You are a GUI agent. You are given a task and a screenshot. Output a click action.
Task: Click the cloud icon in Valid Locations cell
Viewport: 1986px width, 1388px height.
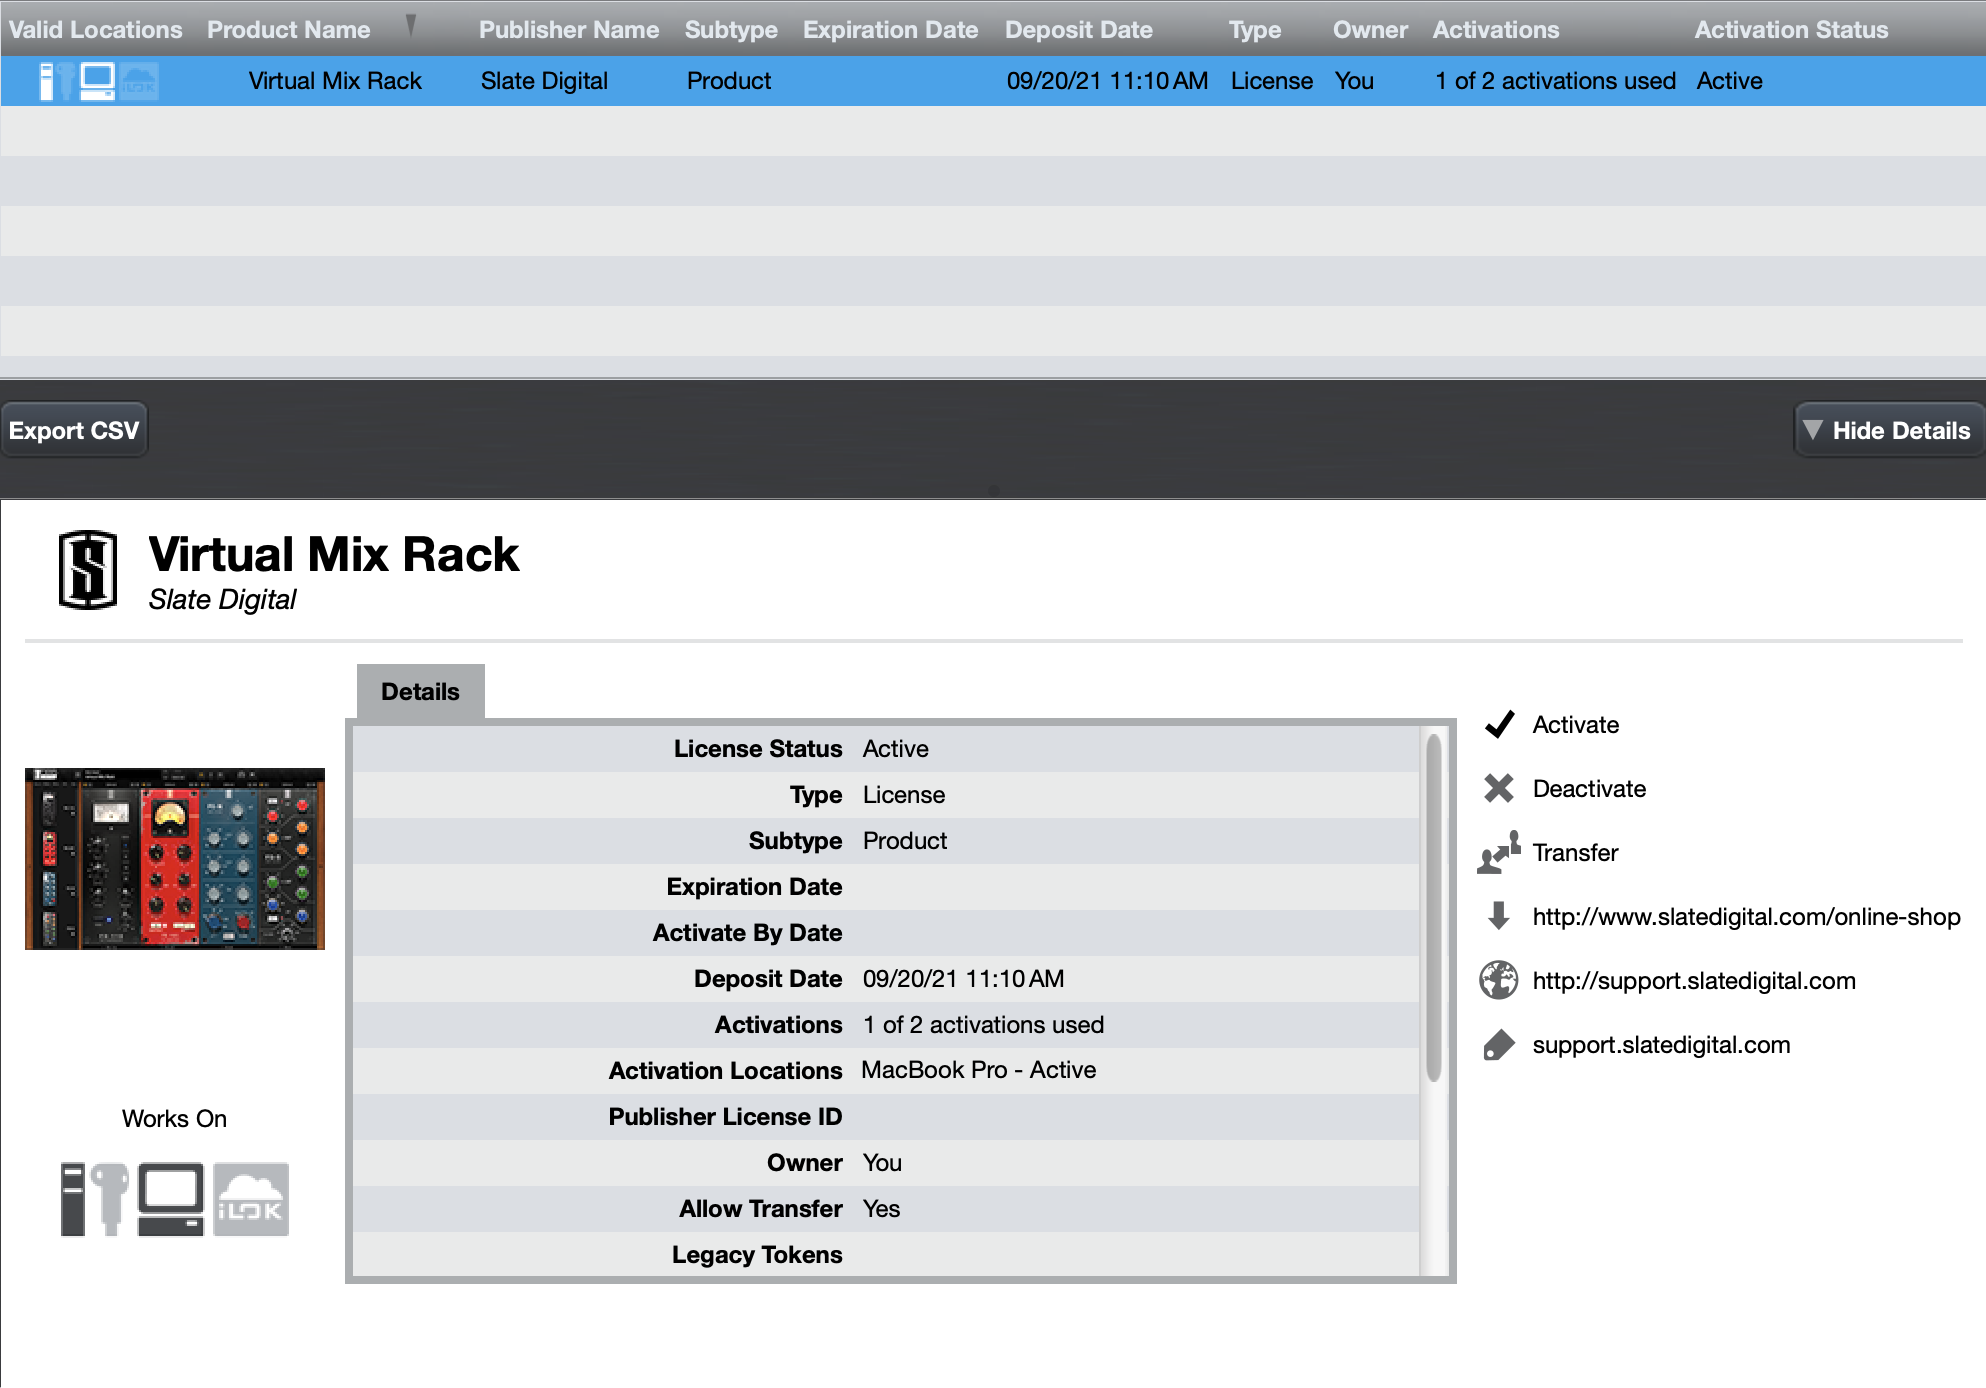pyautogui.click(x=140, y=81)
